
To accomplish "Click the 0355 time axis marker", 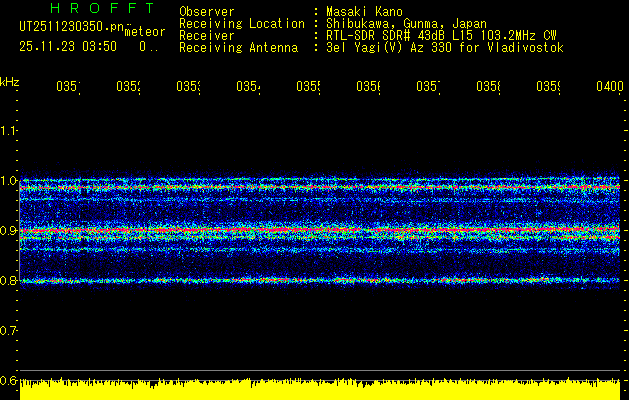I will point(308,86).
